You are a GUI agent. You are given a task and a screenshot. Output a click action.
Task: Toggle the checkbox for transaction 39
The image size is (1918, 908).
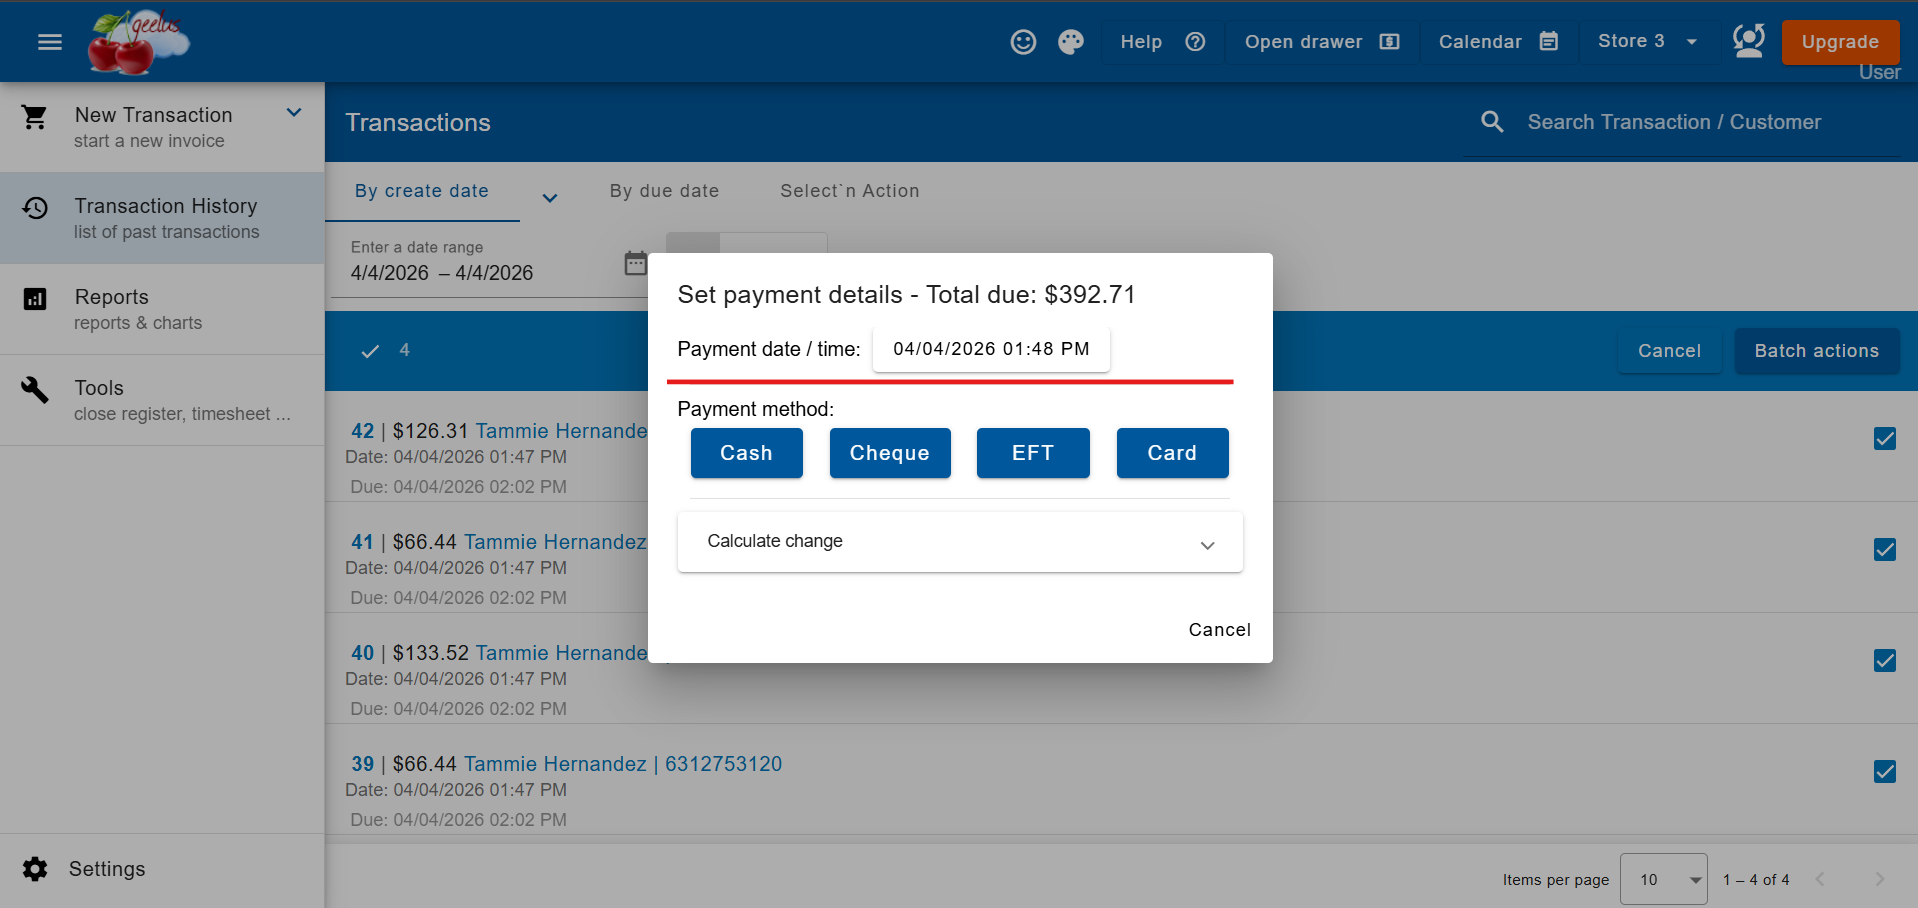point(1884,772)
